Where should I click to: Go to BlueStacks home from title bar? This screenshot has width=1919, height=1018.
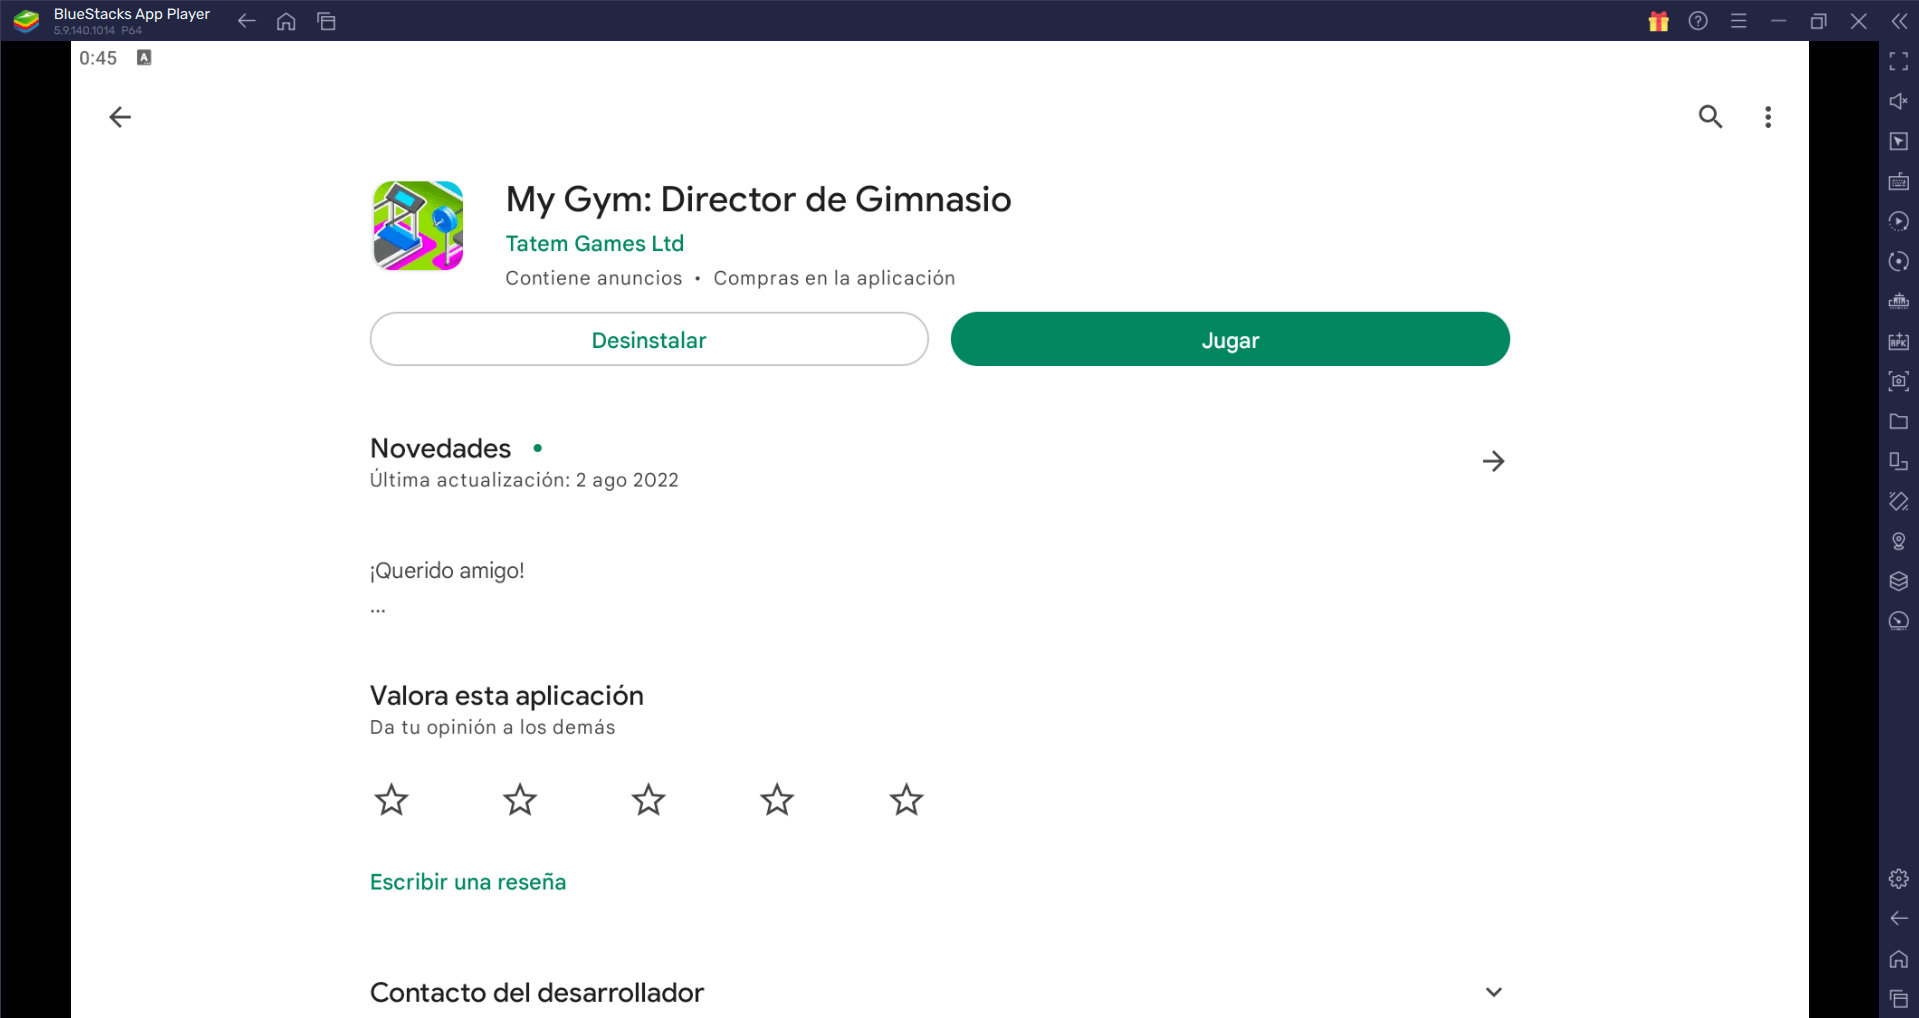pos(286,21)
